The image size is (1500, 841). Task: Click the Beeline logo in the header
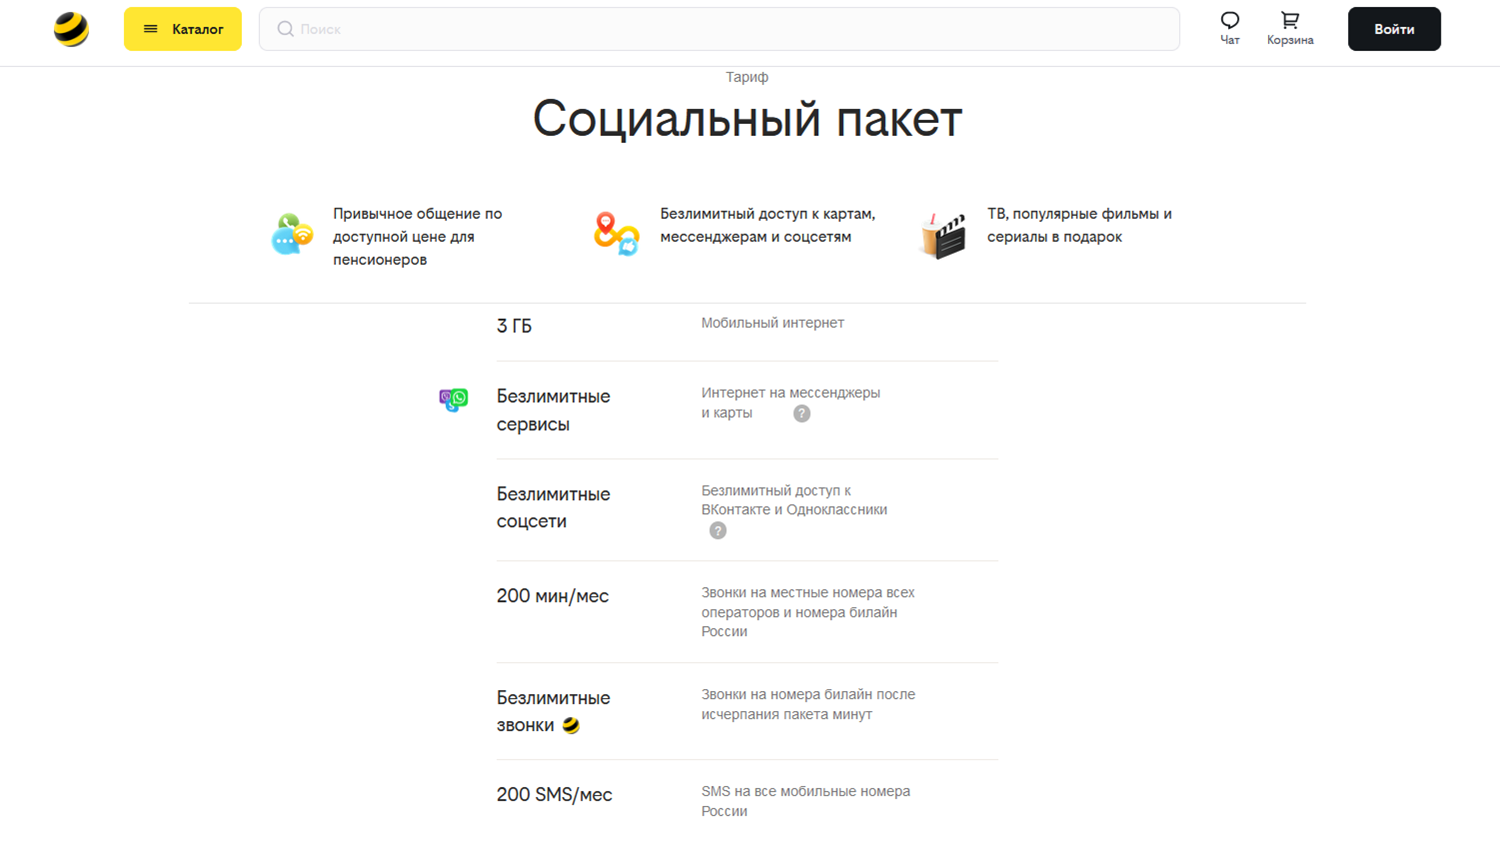click(71, 29)
